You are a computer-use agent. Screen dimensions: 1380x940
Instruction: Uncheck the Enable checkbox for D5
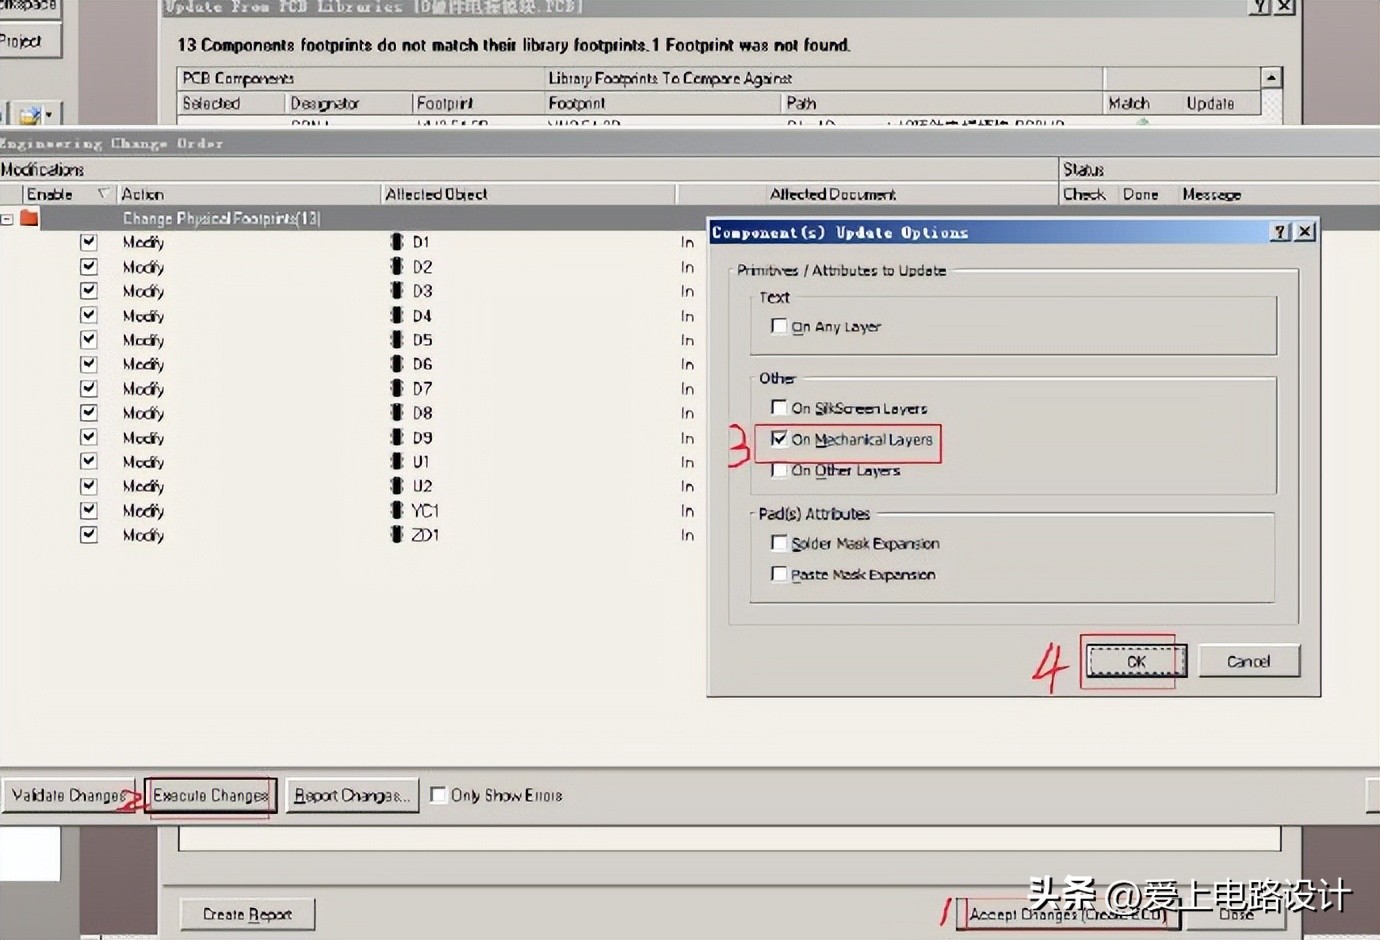89,340
